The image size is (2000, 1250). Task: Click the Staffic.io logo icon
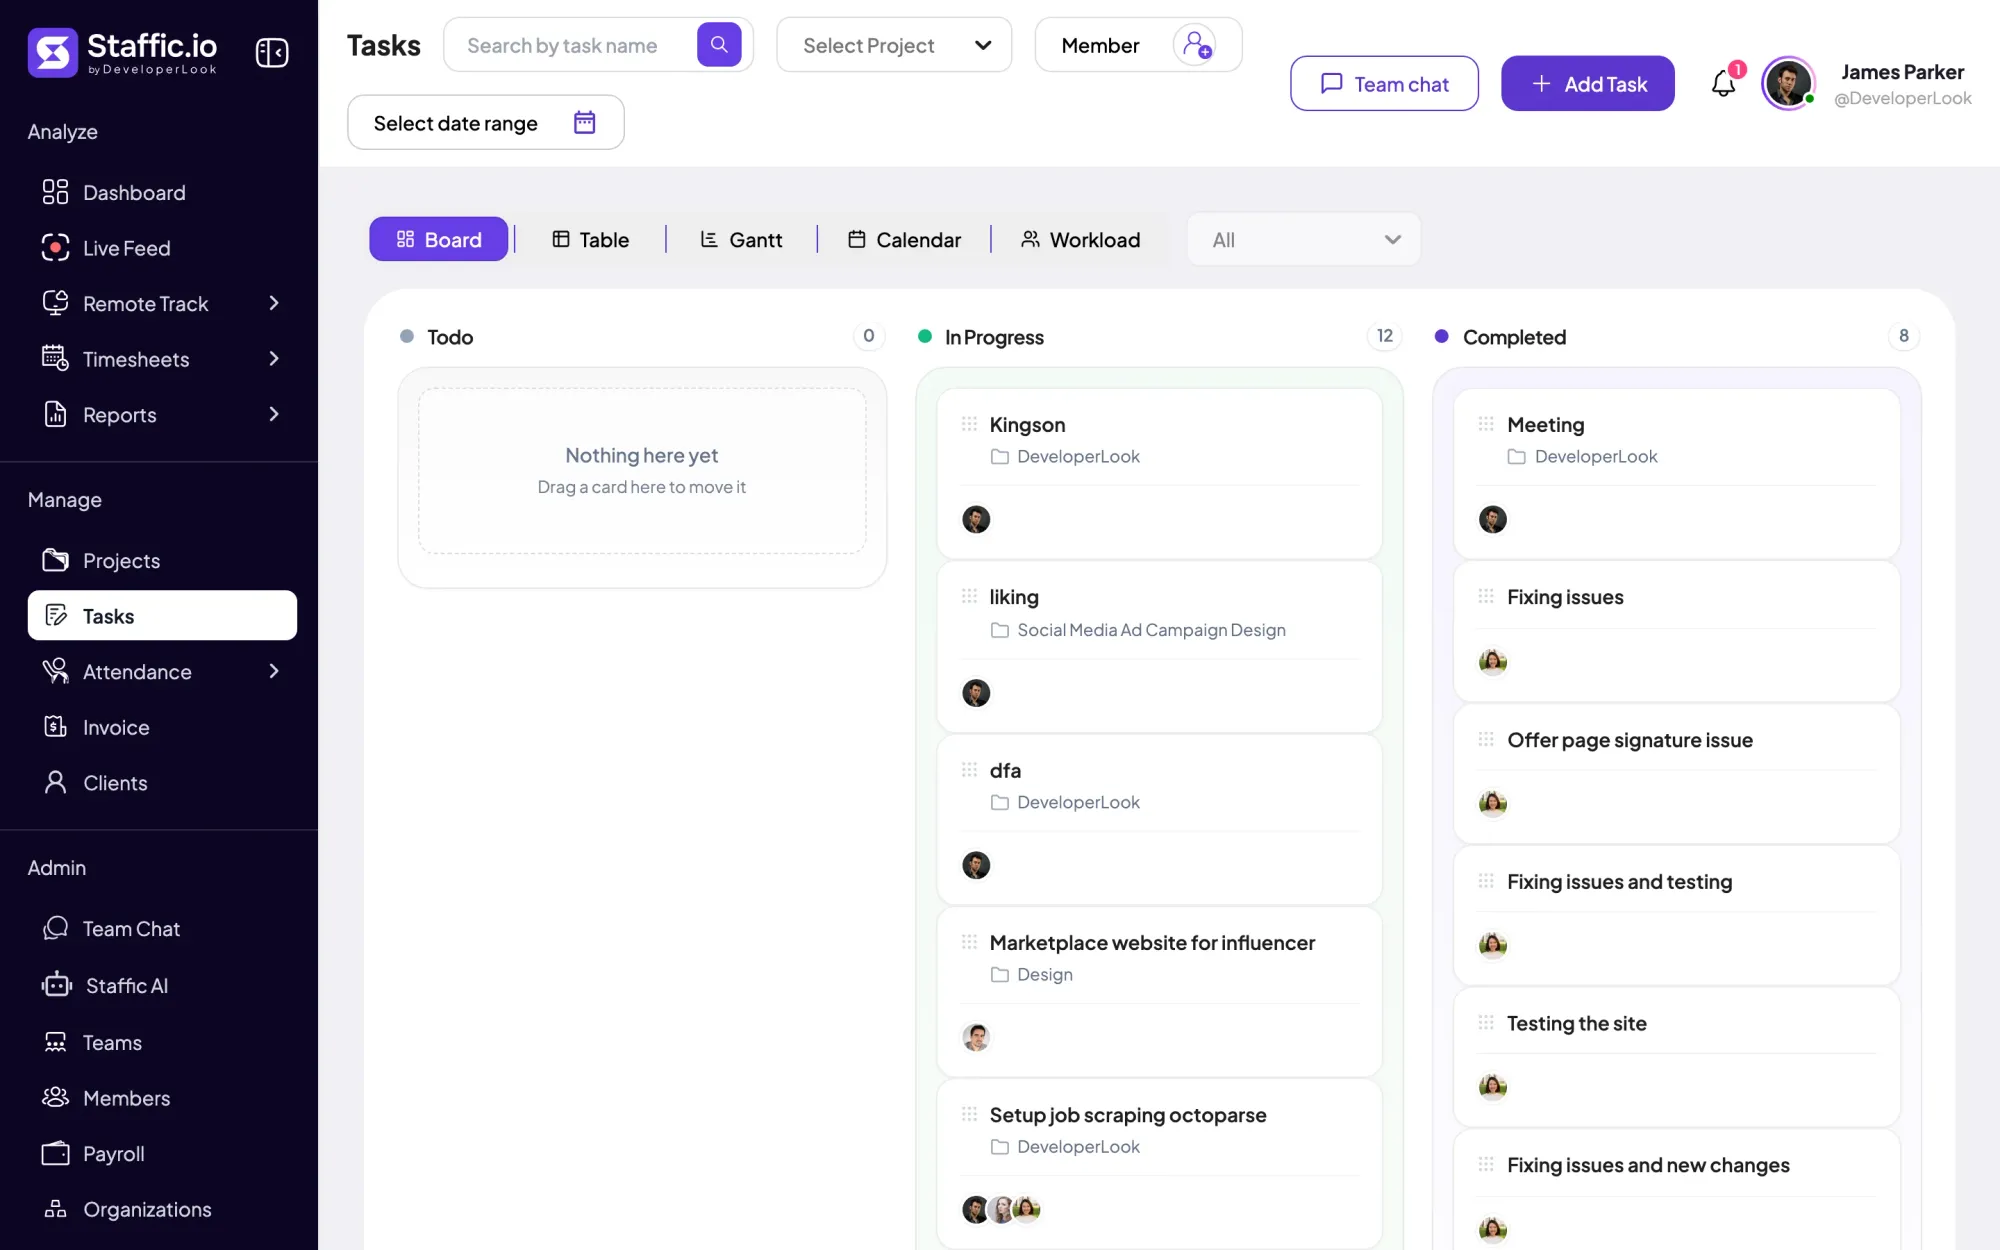click(53, 52)
